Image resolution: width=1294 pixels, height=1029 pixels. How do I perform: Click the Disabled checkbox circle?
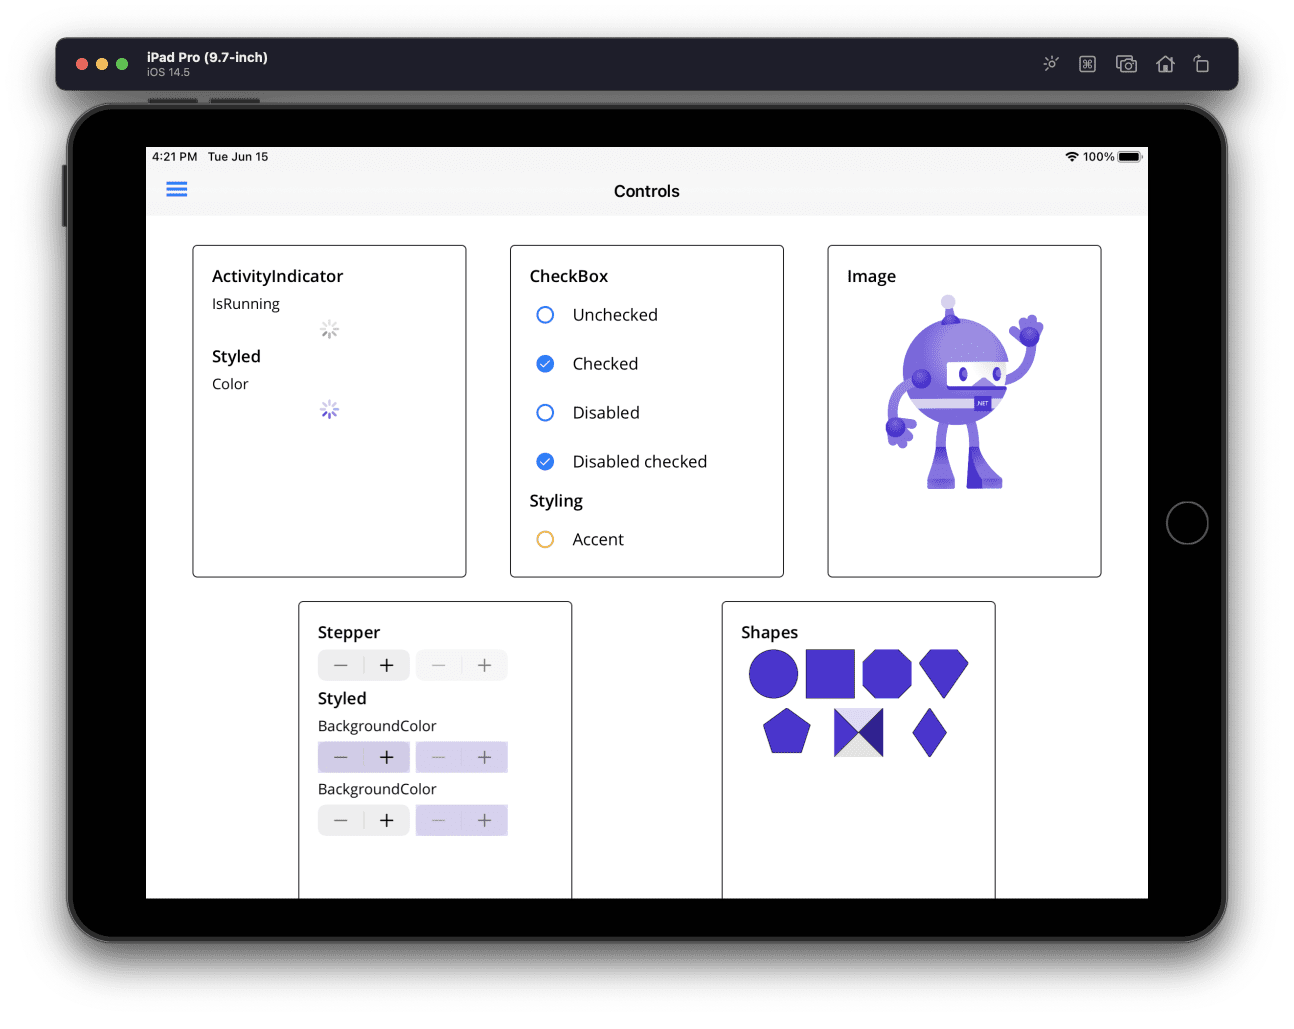[545, 413]
